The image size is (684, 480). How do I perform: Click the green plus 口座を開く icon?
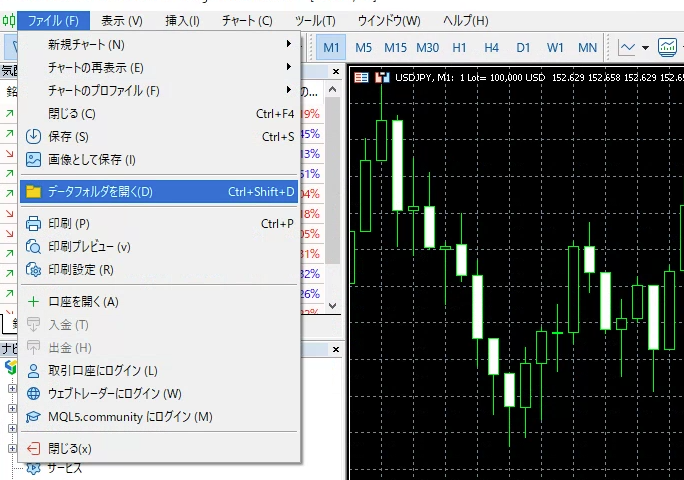pos(33,302)
